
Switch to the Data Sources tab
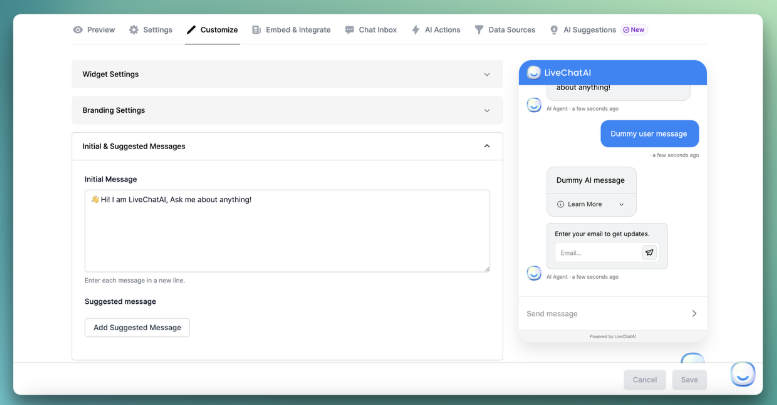505,30
